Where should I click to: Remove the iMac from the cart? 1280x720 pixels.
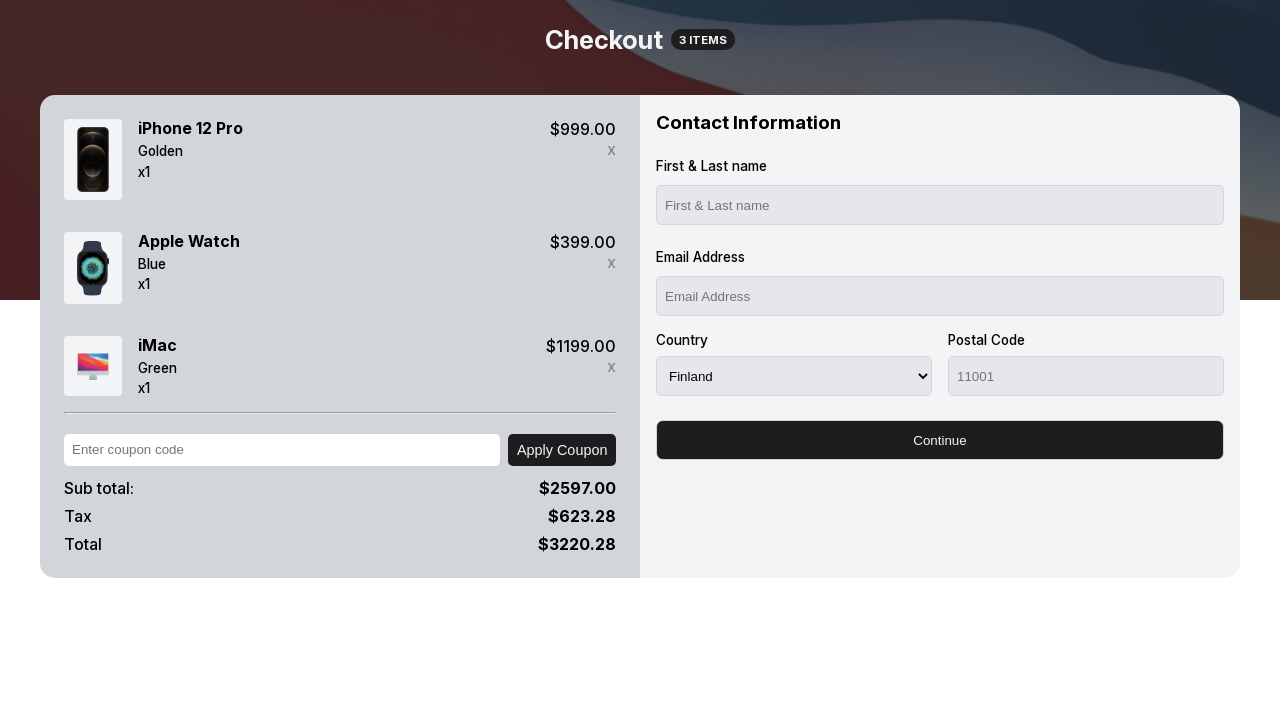(611, 367)
